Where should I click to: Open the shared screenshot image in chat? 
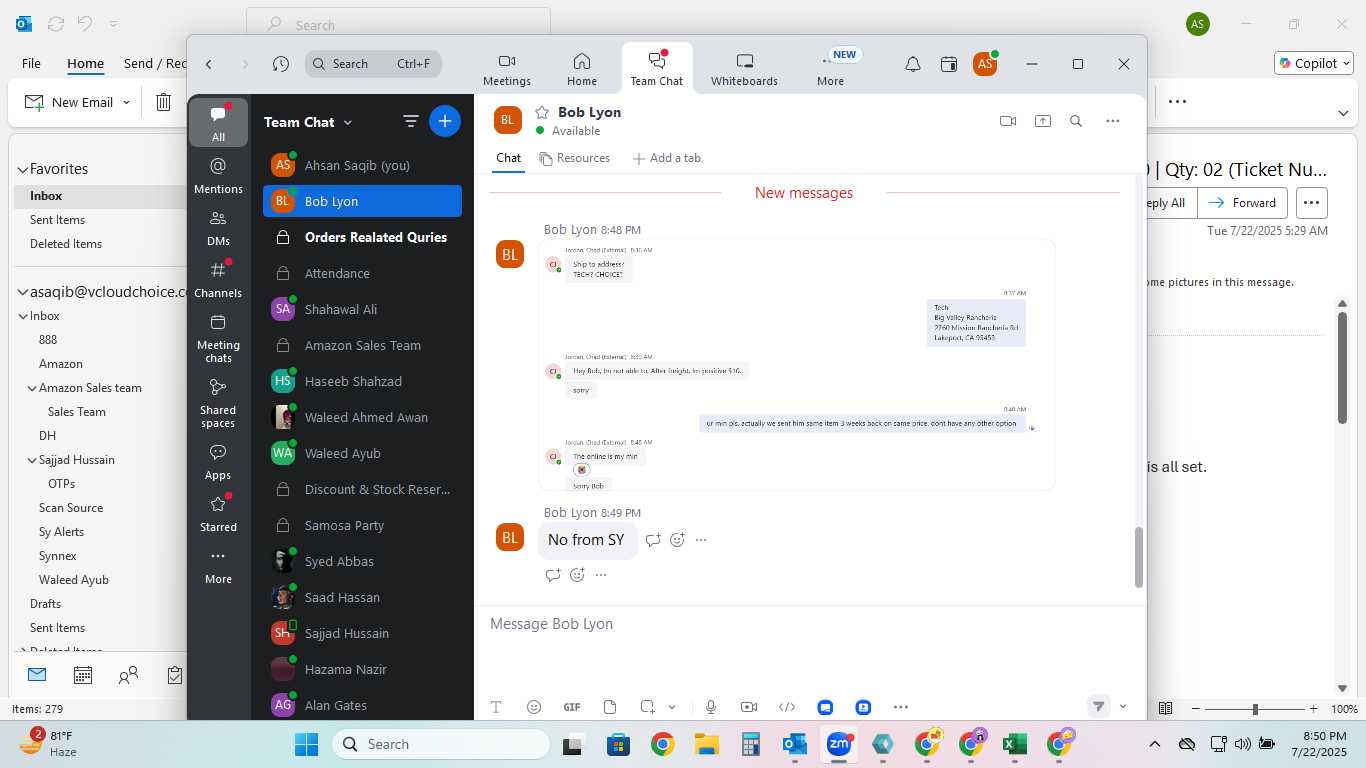tap(797, 365)
